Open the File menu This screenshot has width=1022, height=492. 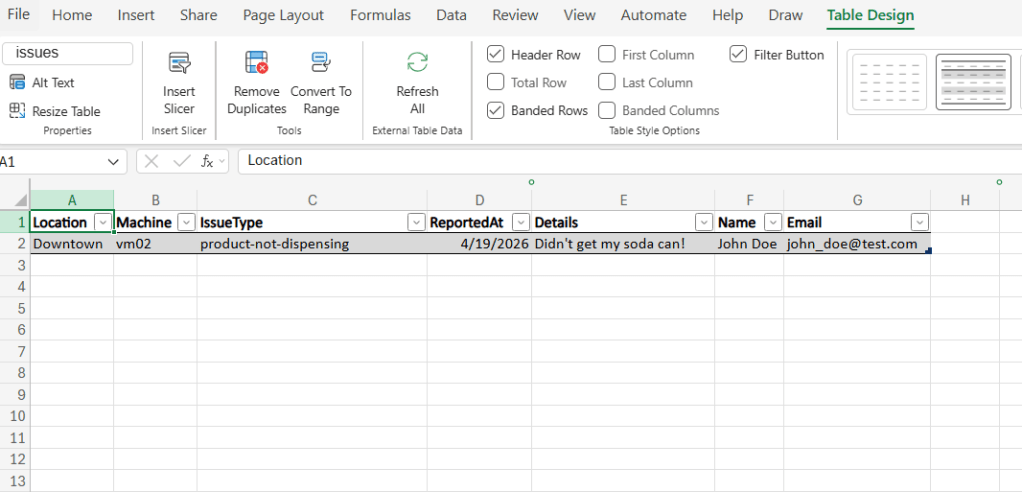coord(18,14)
